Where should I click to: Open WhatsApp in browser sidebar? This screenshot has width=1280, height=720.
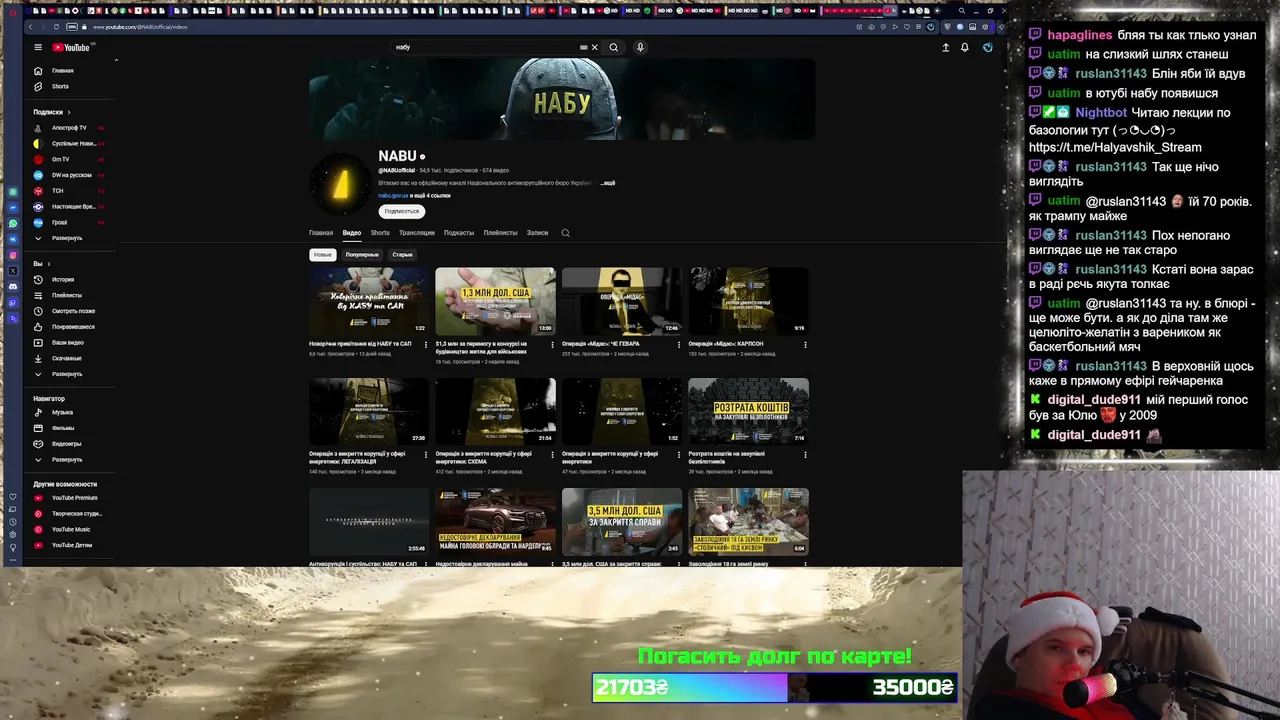tap(13, 223)
